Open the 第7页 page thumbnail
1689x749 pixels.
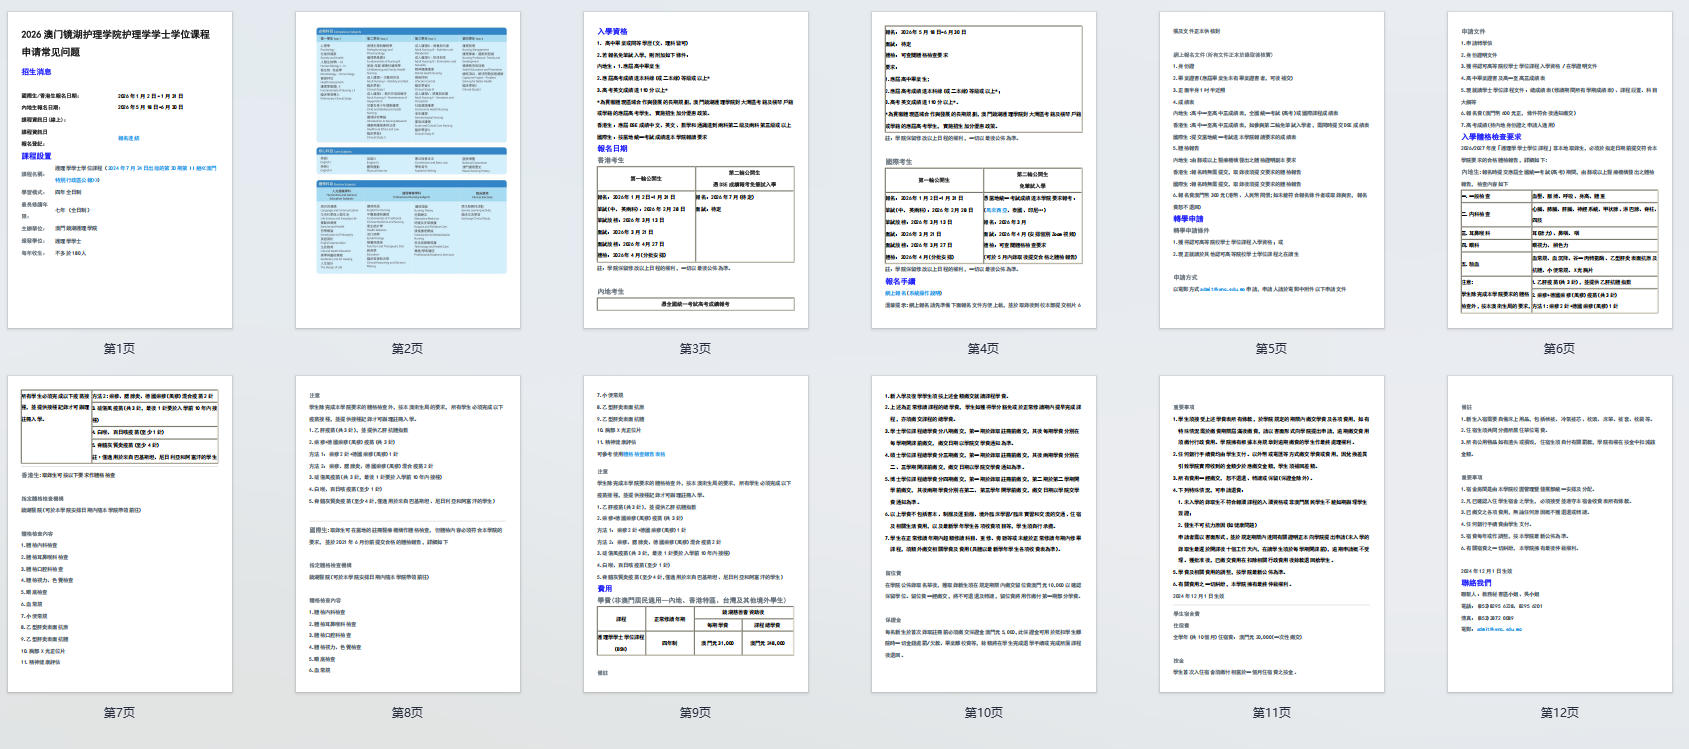pyautogui.click(x=120, y=534)
